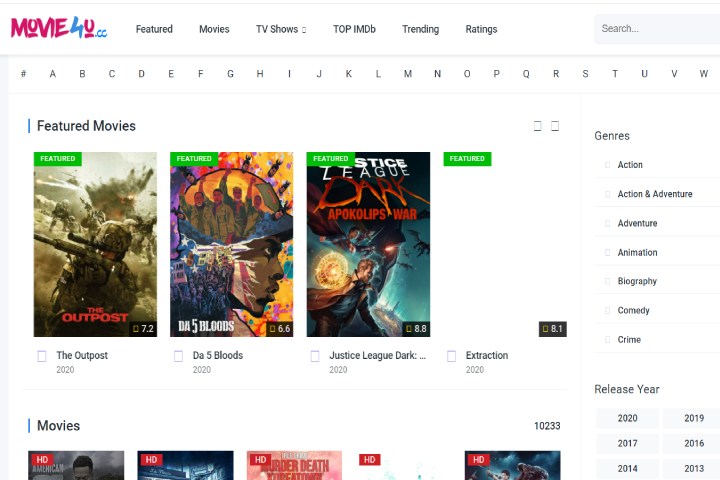
Task: Filter titles starting with letter F
Action: (201, 73)
